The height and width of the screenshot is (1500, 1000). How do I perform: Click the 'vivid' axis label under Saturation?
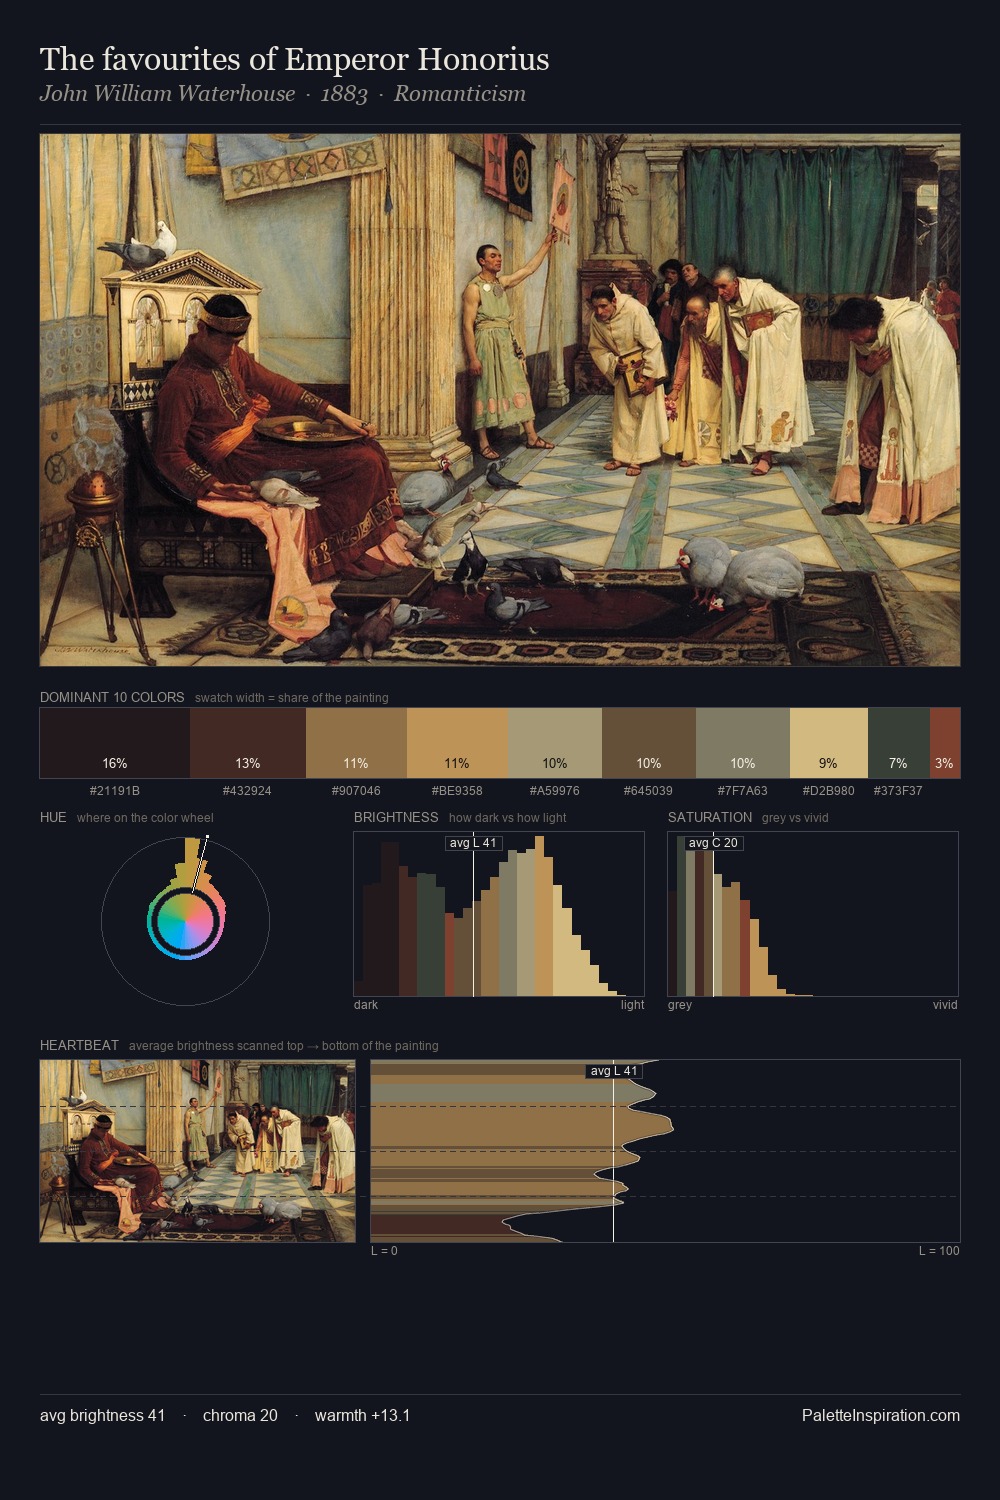(945, 1004)
